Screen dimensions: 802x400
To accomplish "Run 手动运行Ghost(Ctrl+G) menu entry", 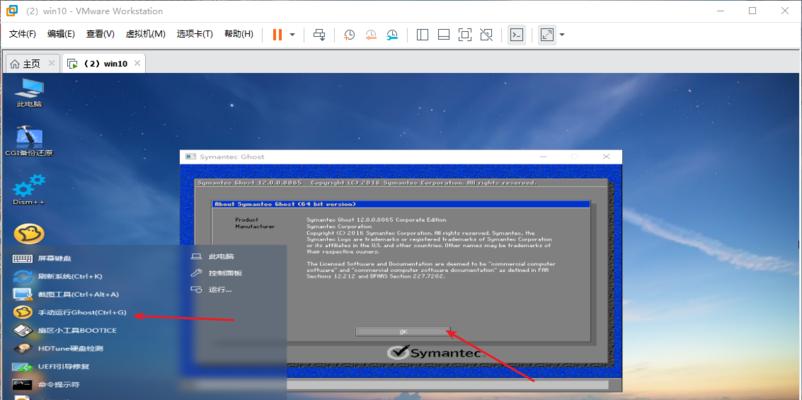I will tap(70, 313).
